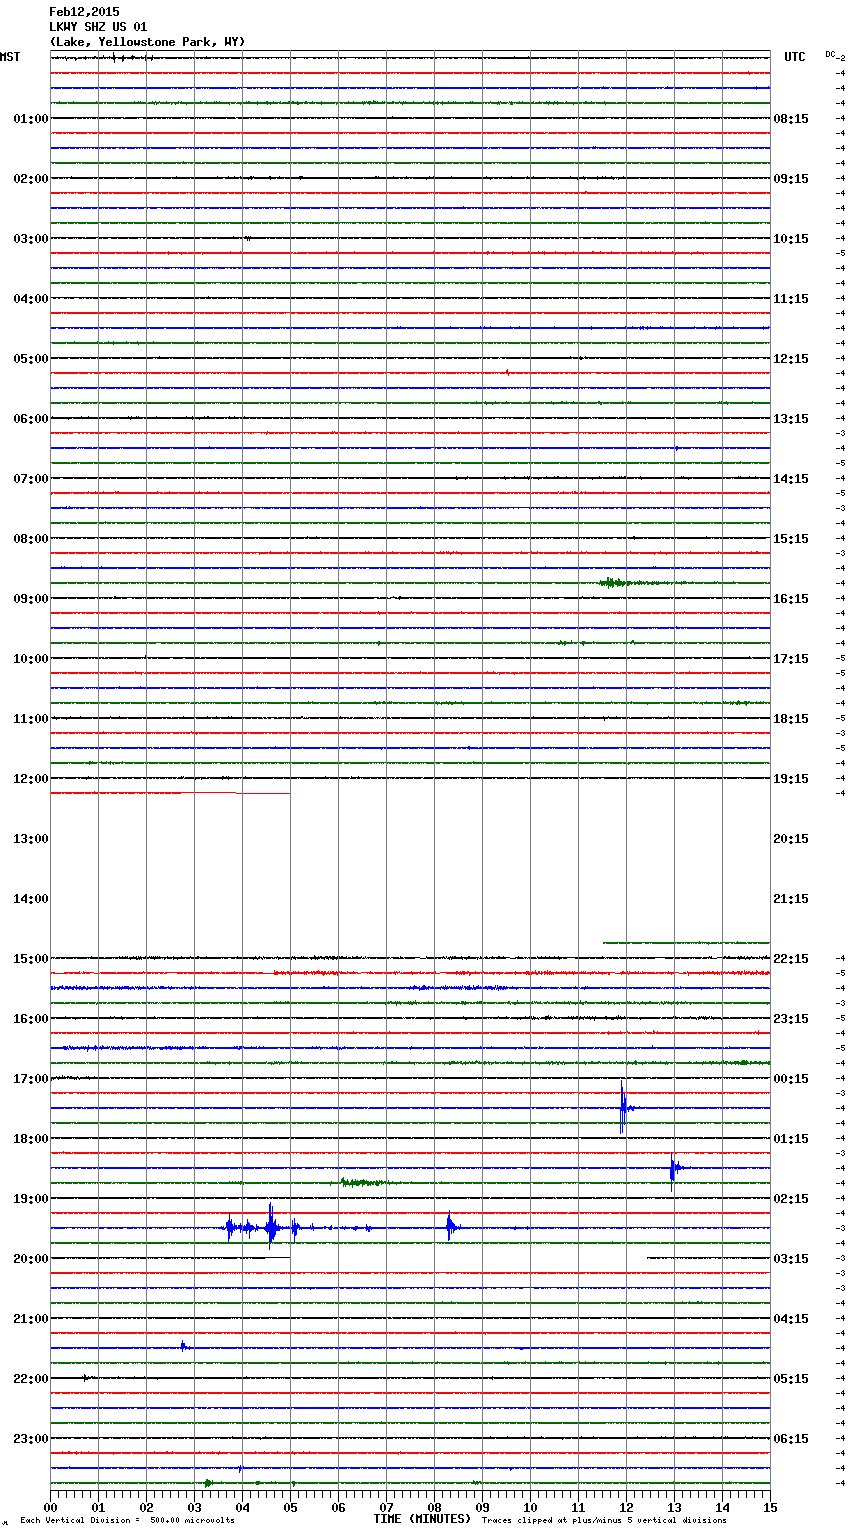
Task: Click the minute-axis tick label 10
Action: pos(530,1507)
